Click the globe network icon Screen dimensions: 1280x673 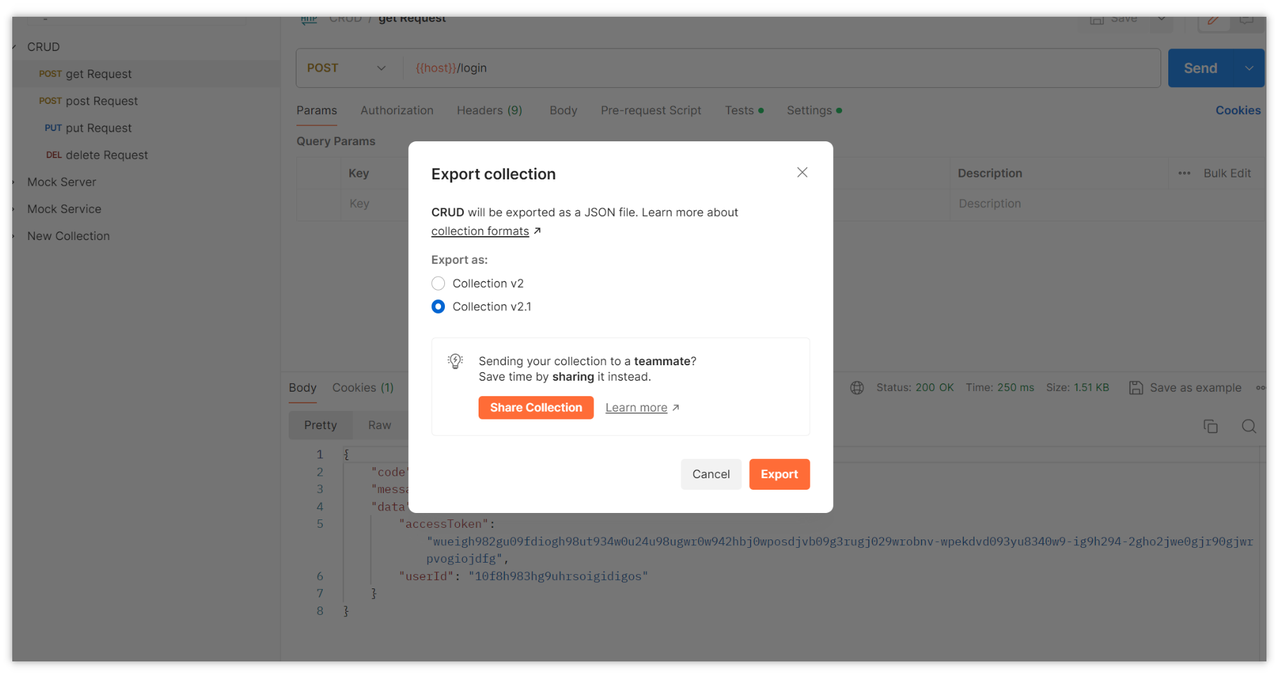pos(857,388)
